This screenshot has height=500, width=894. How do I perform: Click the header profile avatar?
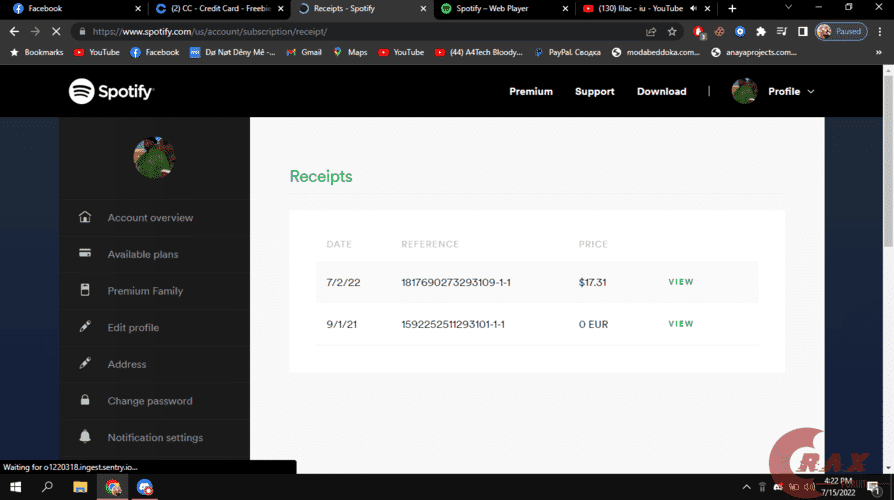pyautogui.click(x=744, y=91)
